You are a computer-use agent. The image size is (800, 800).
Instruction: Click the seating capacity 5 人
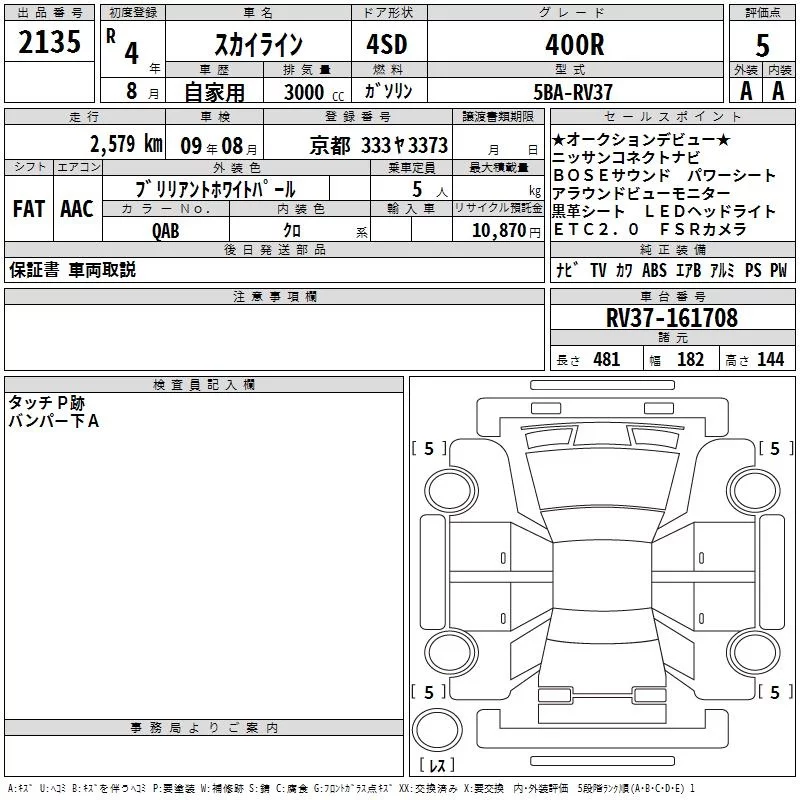(430, 190)
